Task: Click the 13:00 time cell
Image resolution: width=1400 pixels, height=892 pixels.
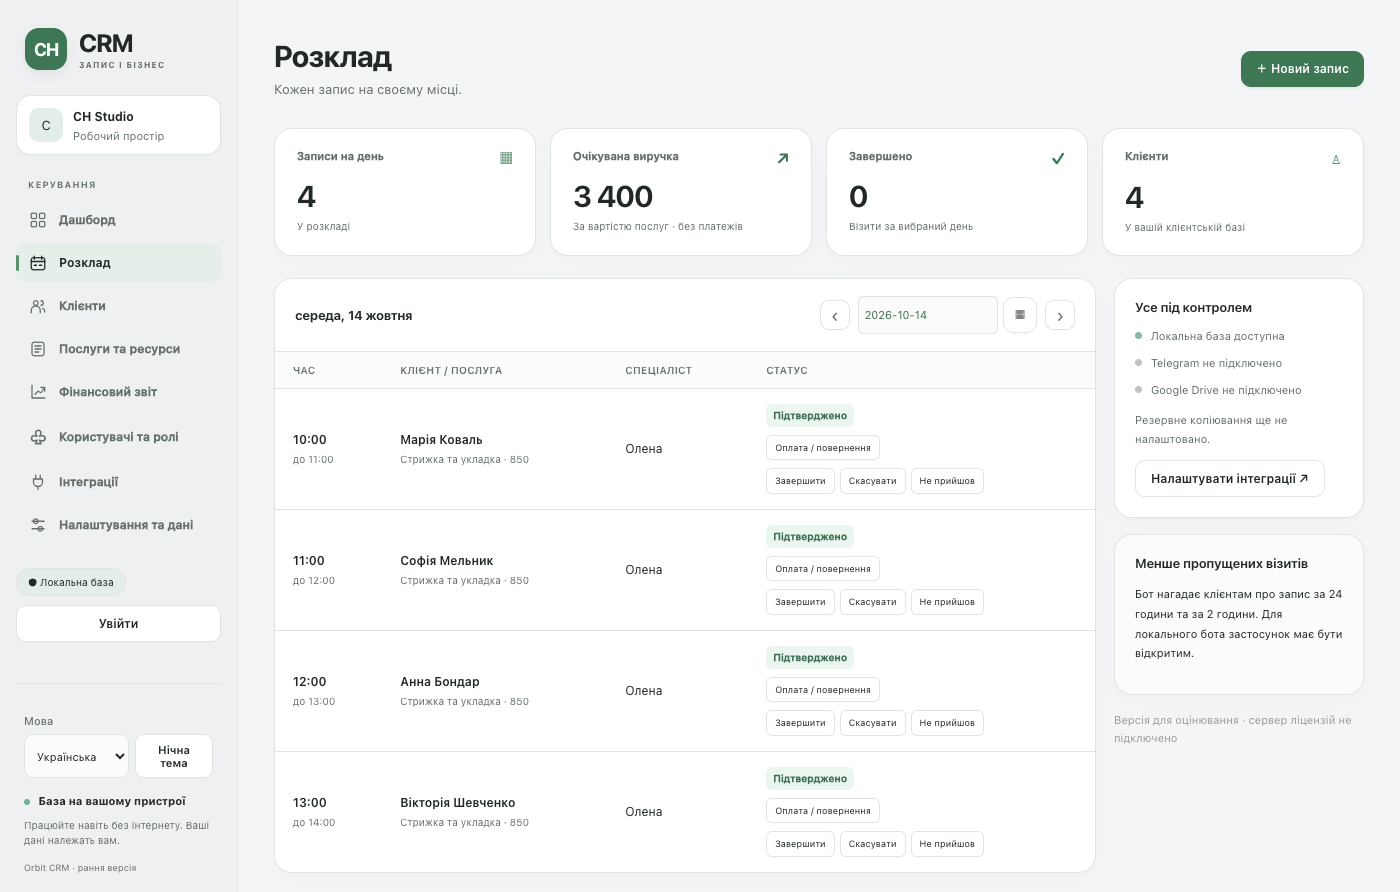Action: tap(310, 803)
